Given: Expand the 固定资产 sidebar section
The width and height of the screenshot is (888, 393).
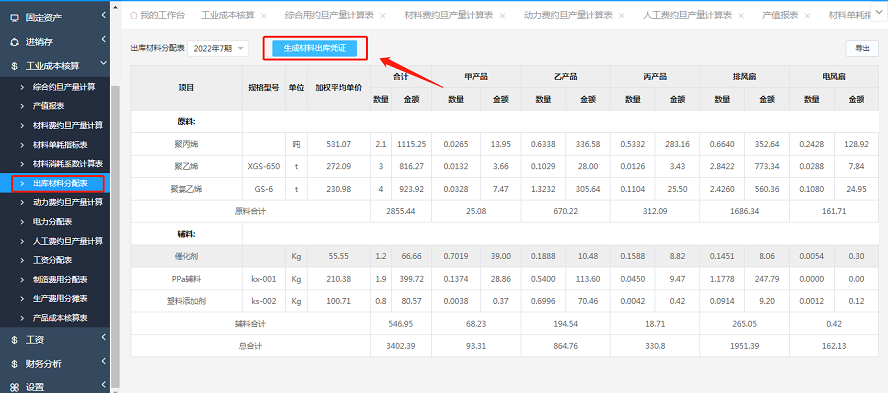Looking at the screenshot, I should coord(104,15).
